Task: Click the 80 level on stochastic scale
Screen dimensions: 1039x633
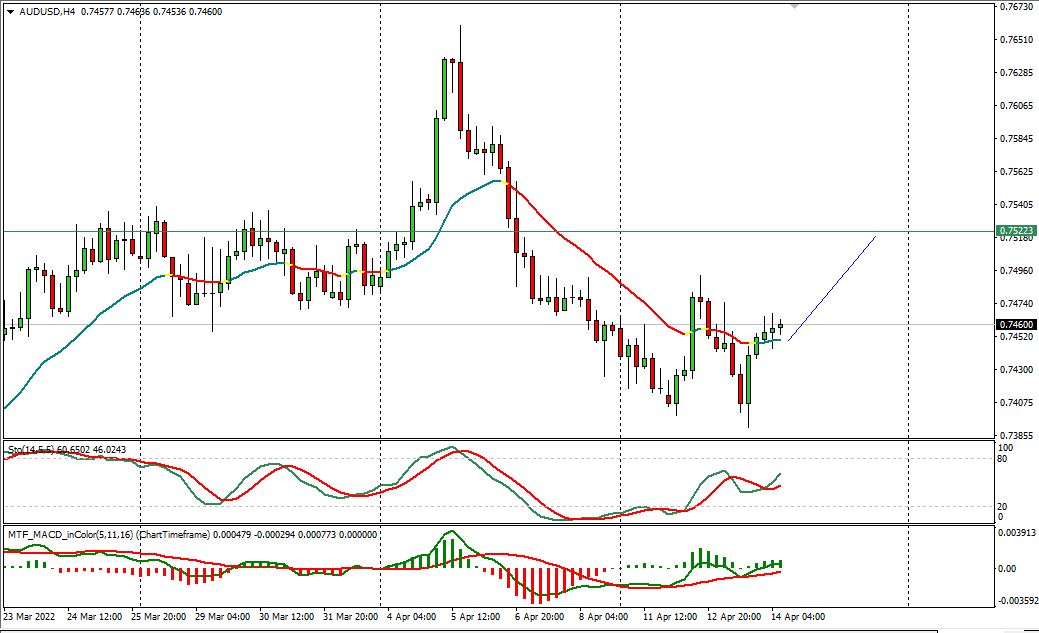Action: click(1003, 458)
